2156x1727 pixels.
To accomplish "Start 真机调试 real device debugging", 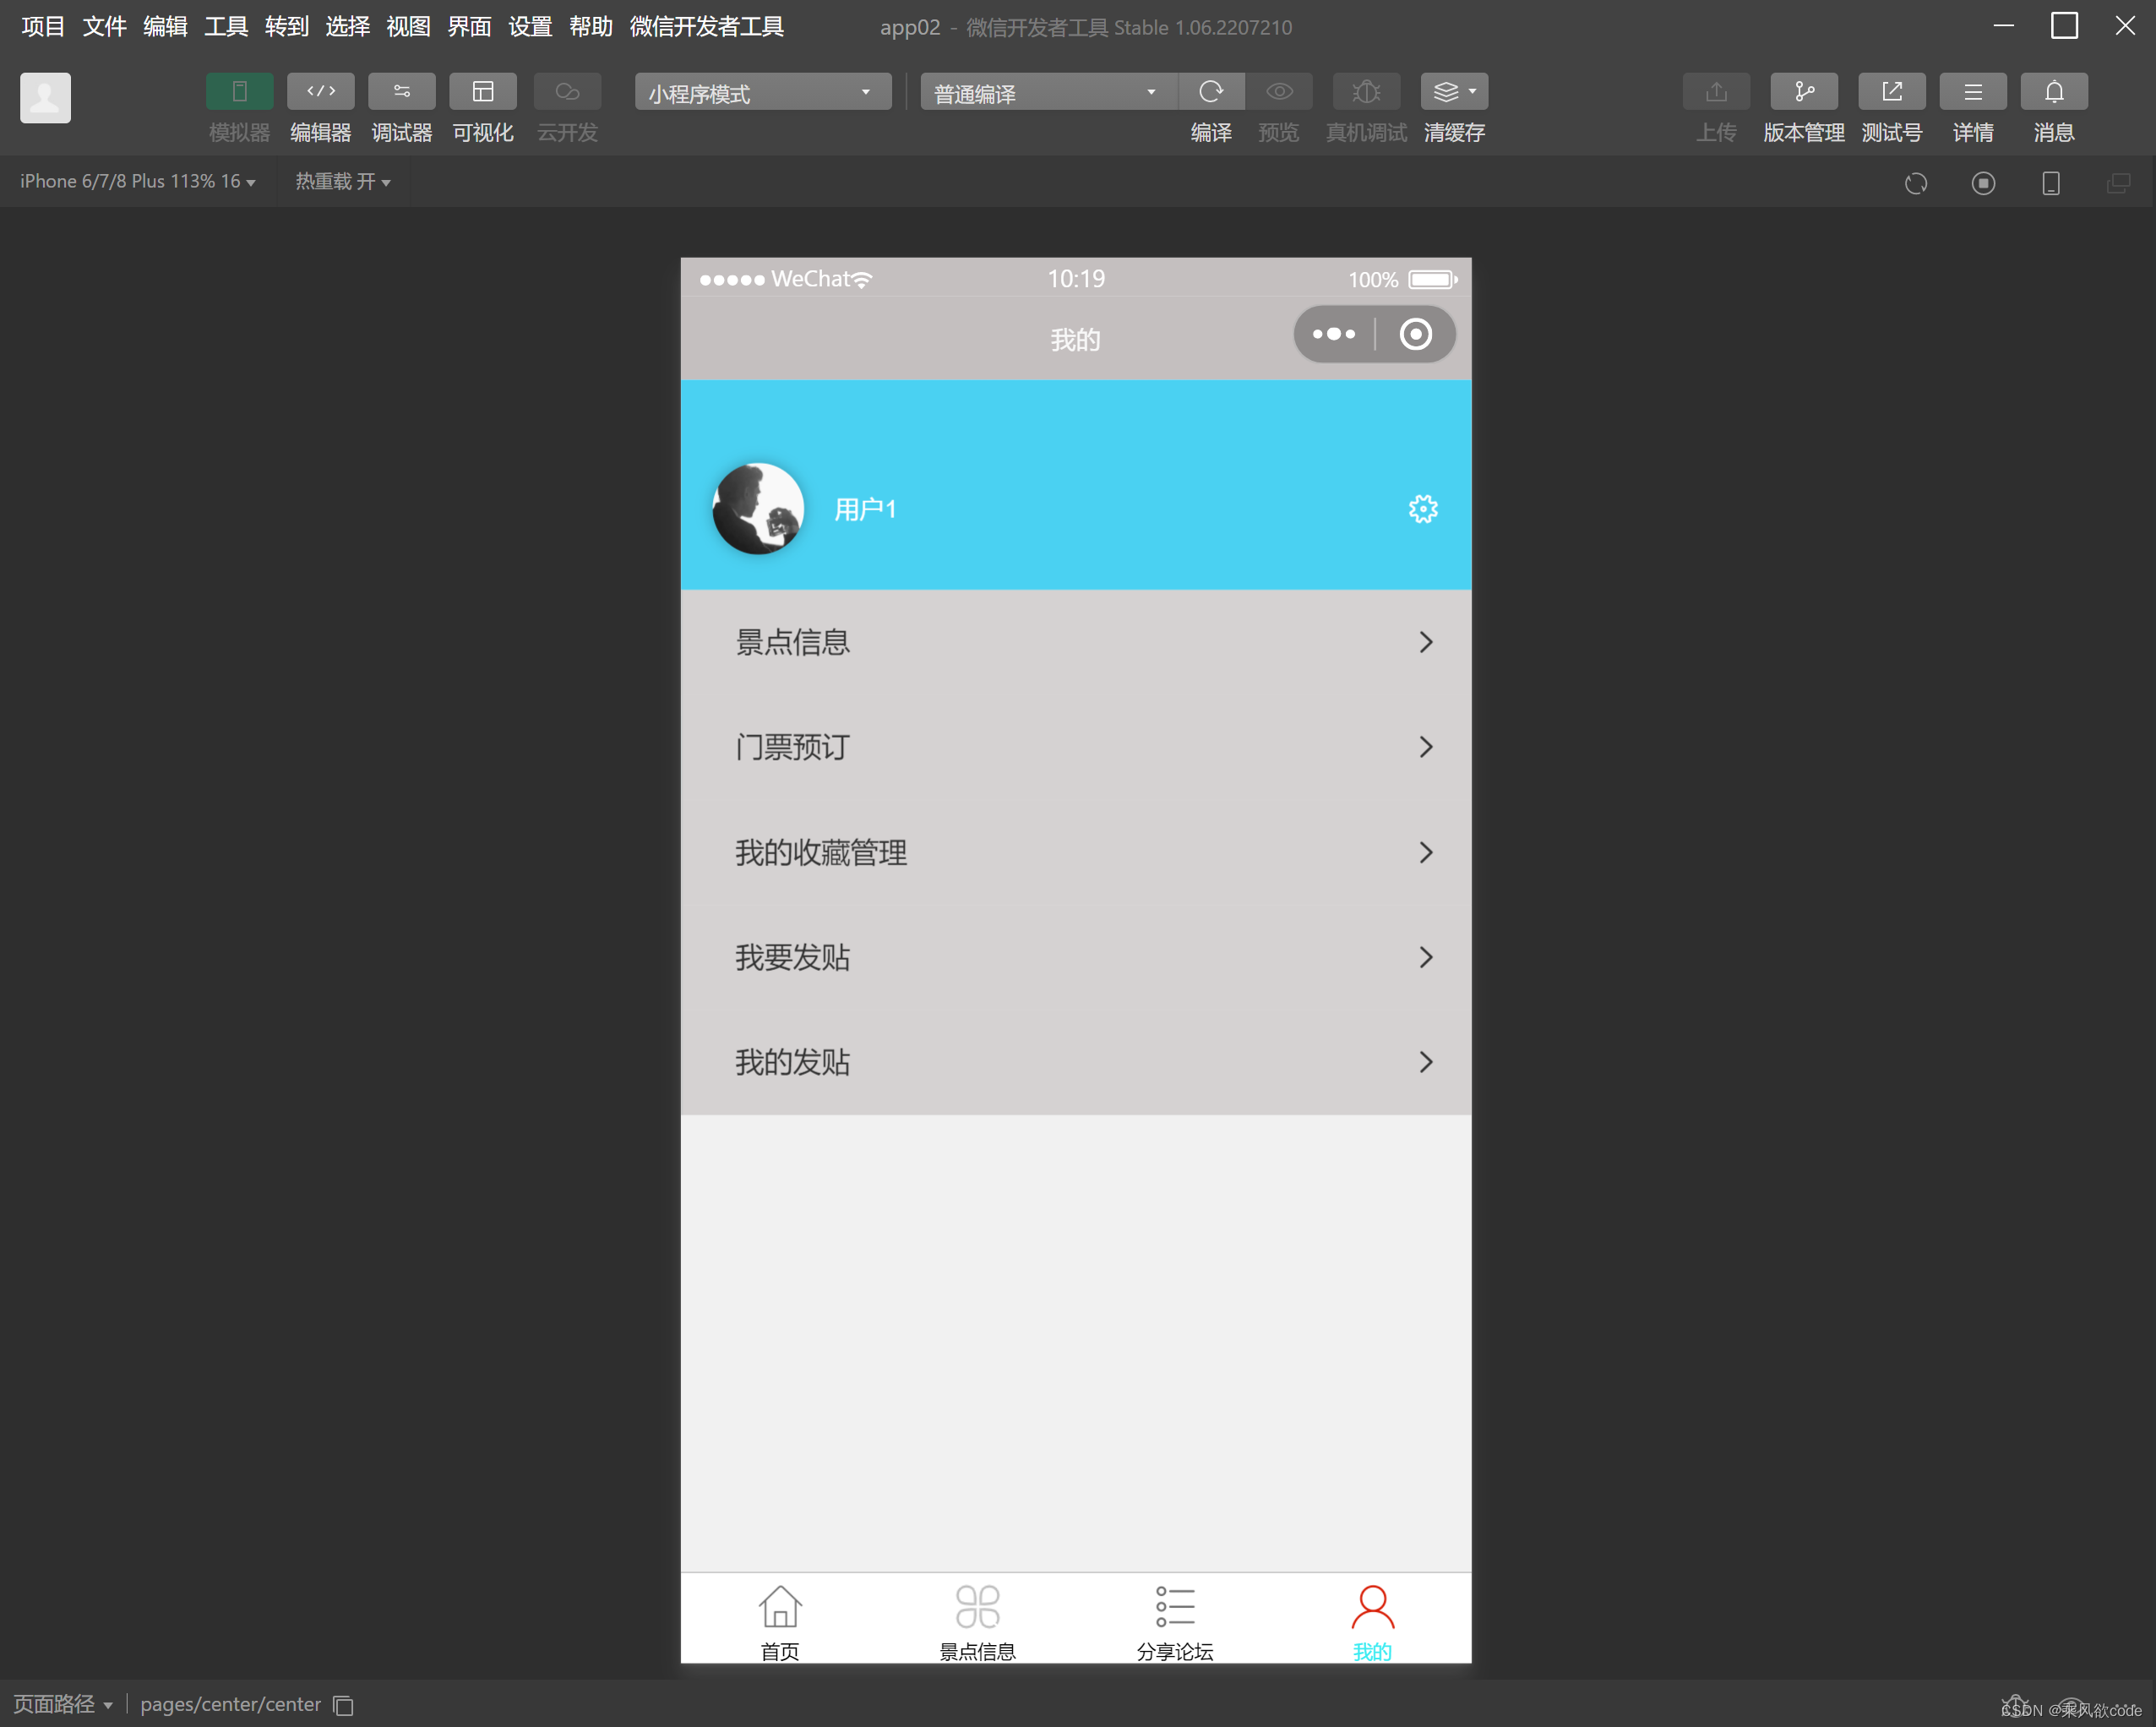I will 1366,91.
